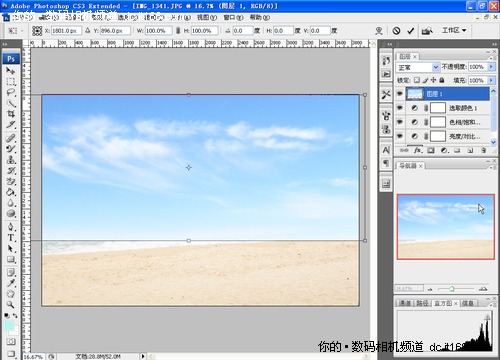Image resolution: width=500 pixels, height=360 pixels.
Task: Open the status bar info arrow
Action: [143, 356]
